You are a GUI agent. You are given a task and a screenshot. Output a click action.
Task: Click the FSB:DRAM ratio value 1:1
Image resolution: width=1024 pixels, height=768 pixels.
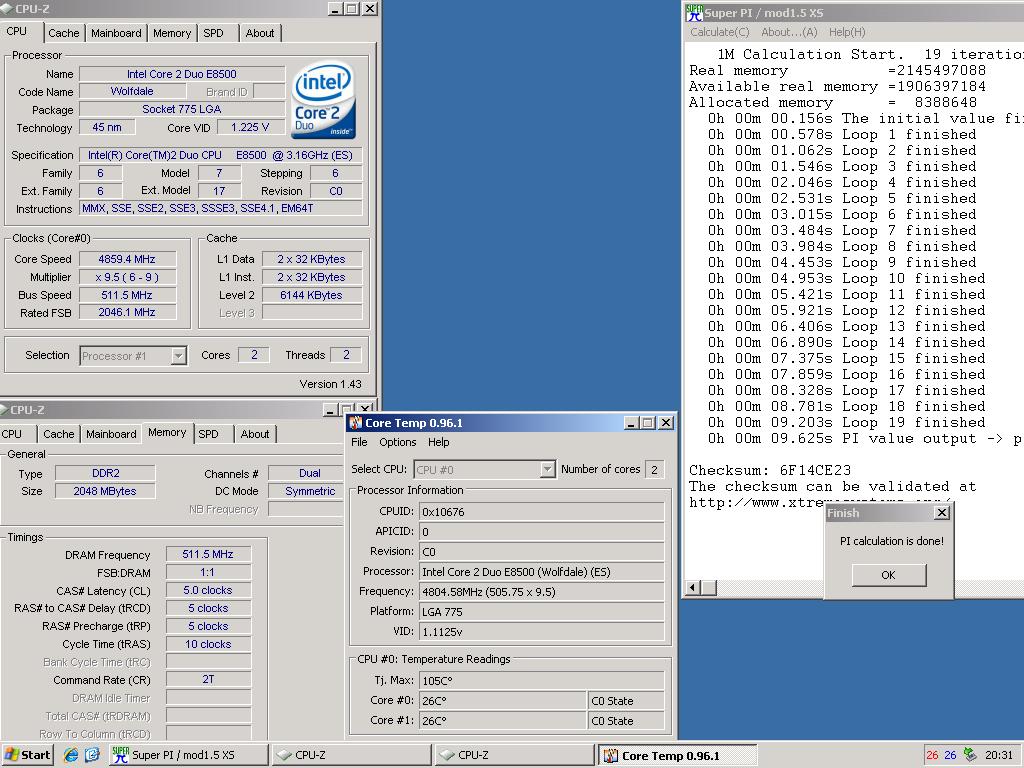tap(208, 573)
